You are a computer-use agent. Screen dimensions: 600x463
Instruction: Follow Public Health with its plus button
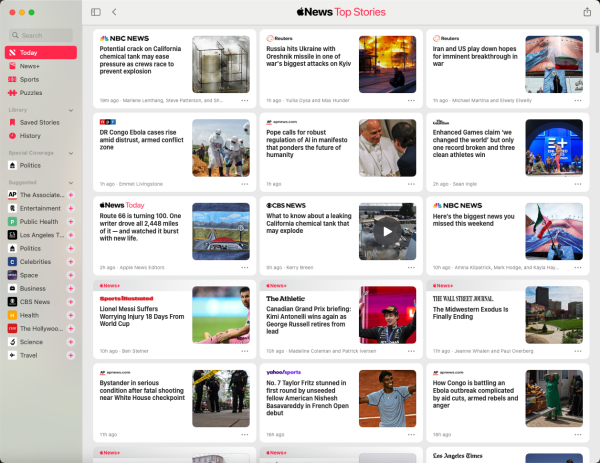pos(71,222)
